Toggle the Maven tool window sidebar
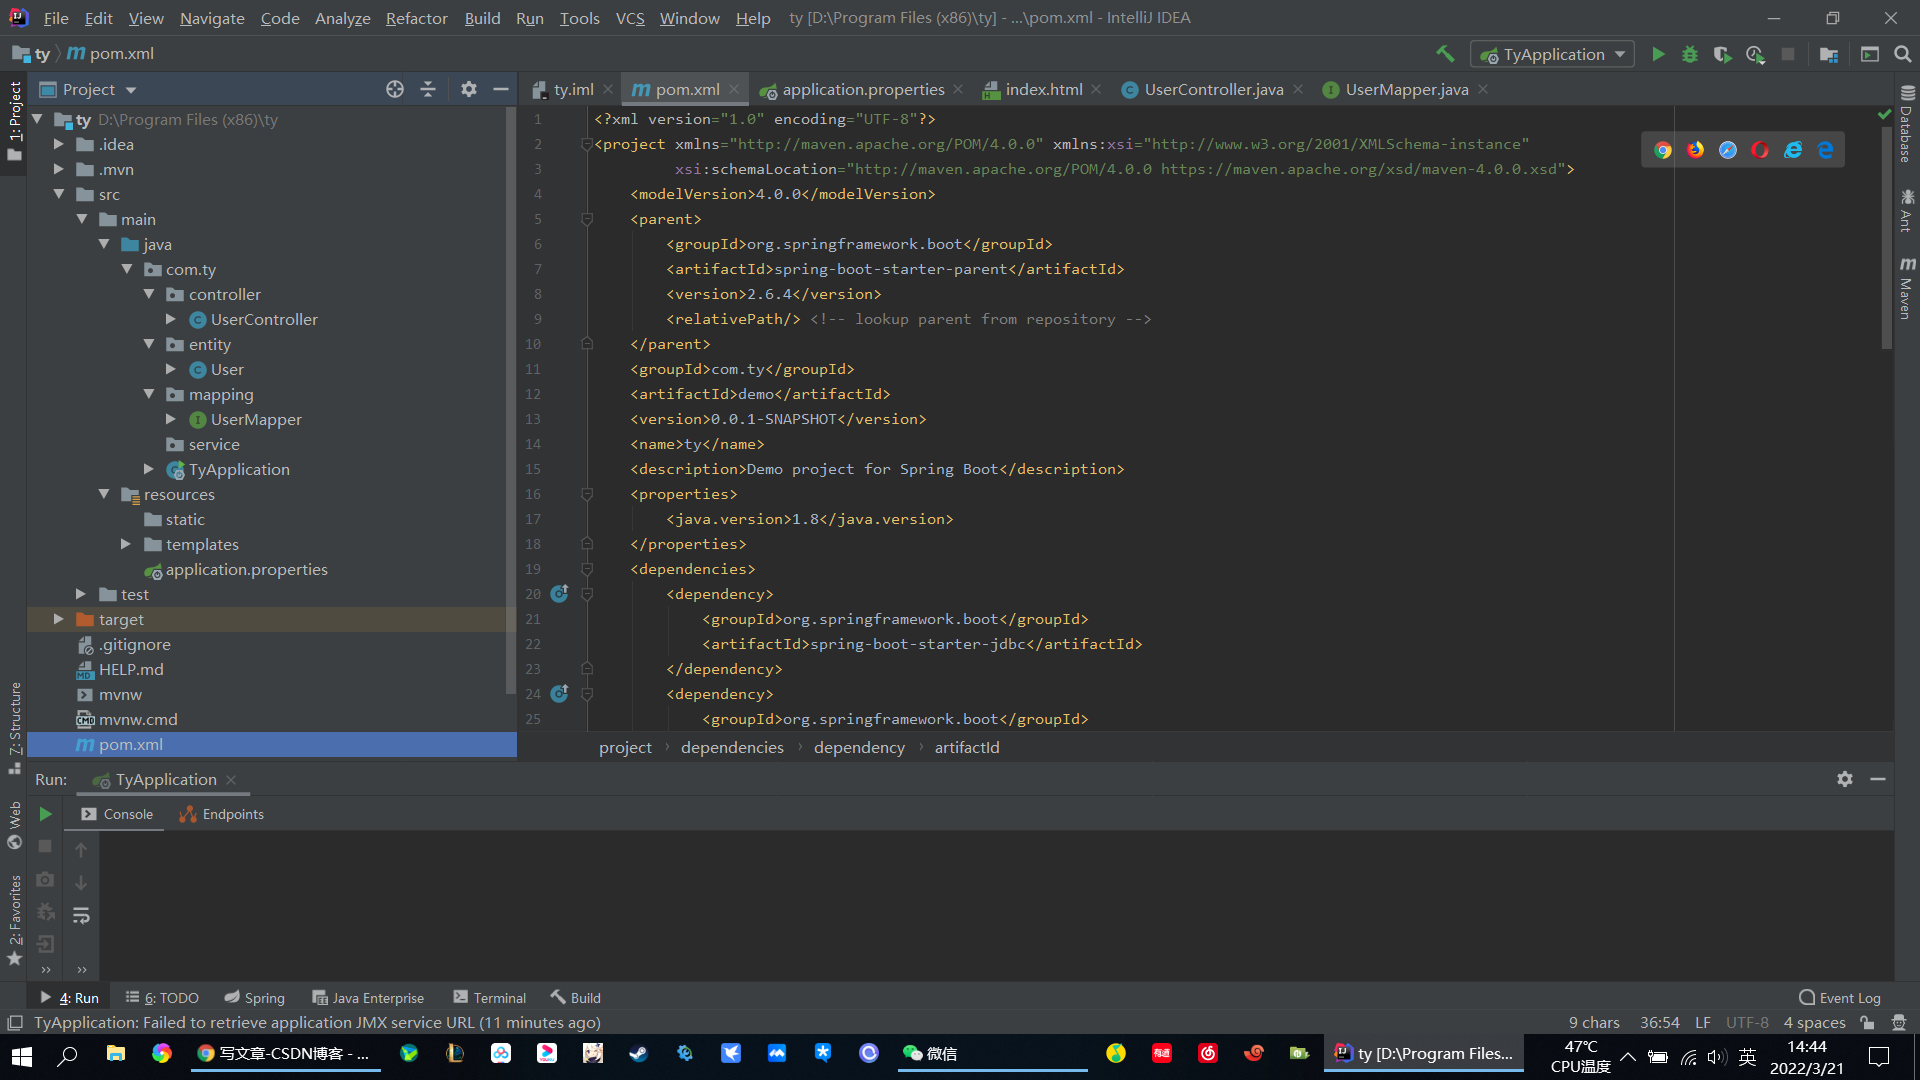1920x1080 pixels. (1907, 288)
